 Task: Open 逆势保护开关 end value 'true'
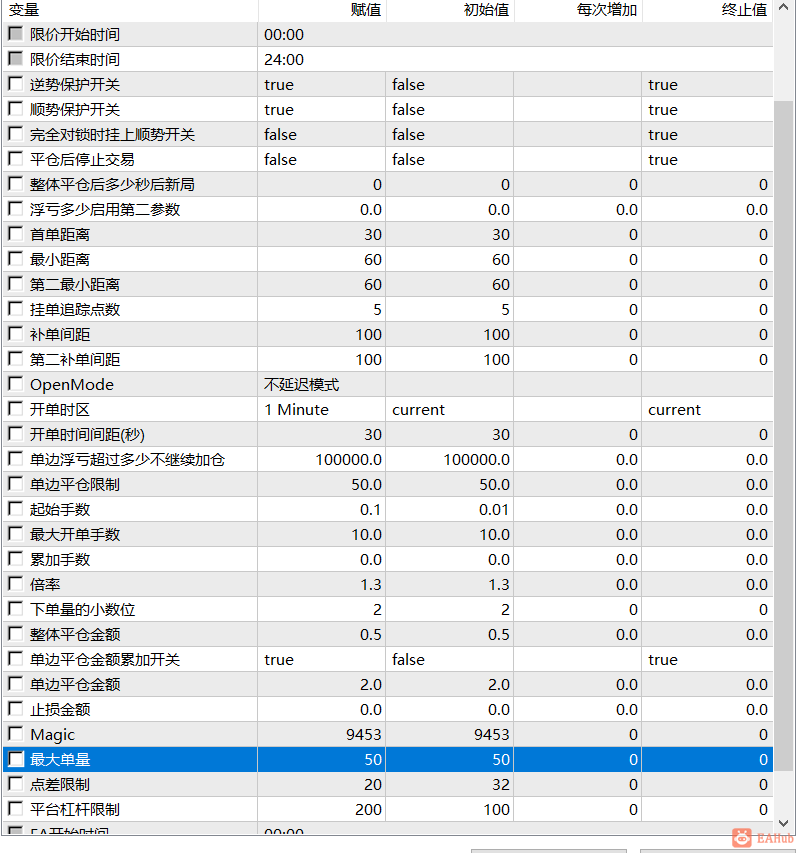(x=707, y=84)
